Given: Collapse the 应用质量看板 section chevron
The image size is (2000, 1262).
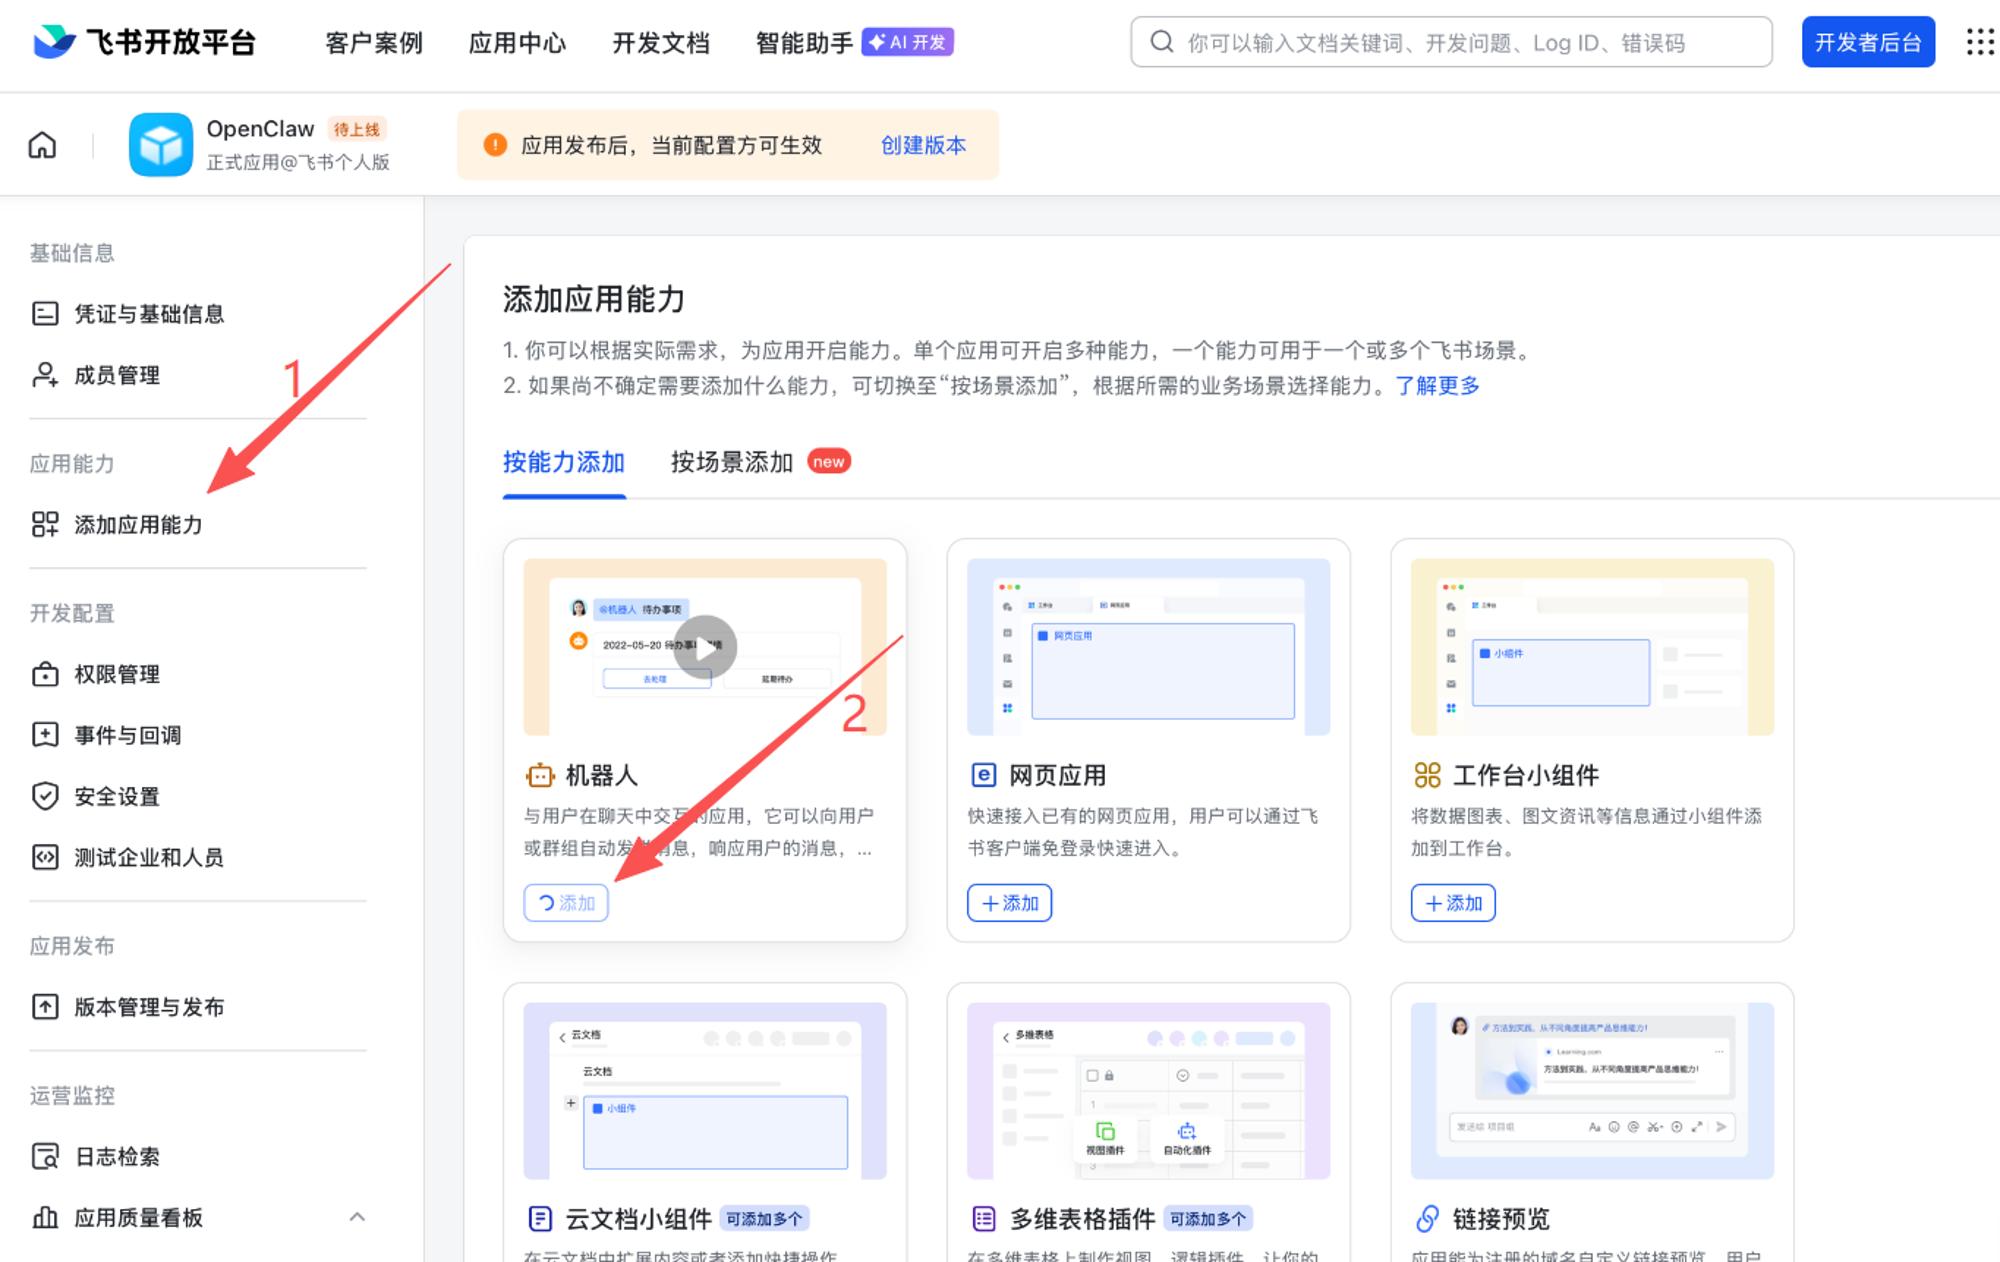Looking at the screenshot, I should (x=357, y=1217).
